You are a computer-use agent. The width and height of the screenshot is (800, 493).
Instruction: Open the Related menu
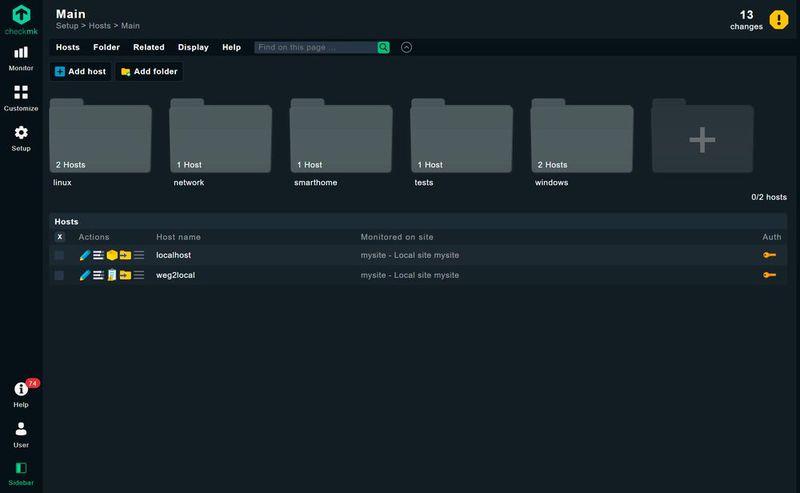(x=149, y=47)
